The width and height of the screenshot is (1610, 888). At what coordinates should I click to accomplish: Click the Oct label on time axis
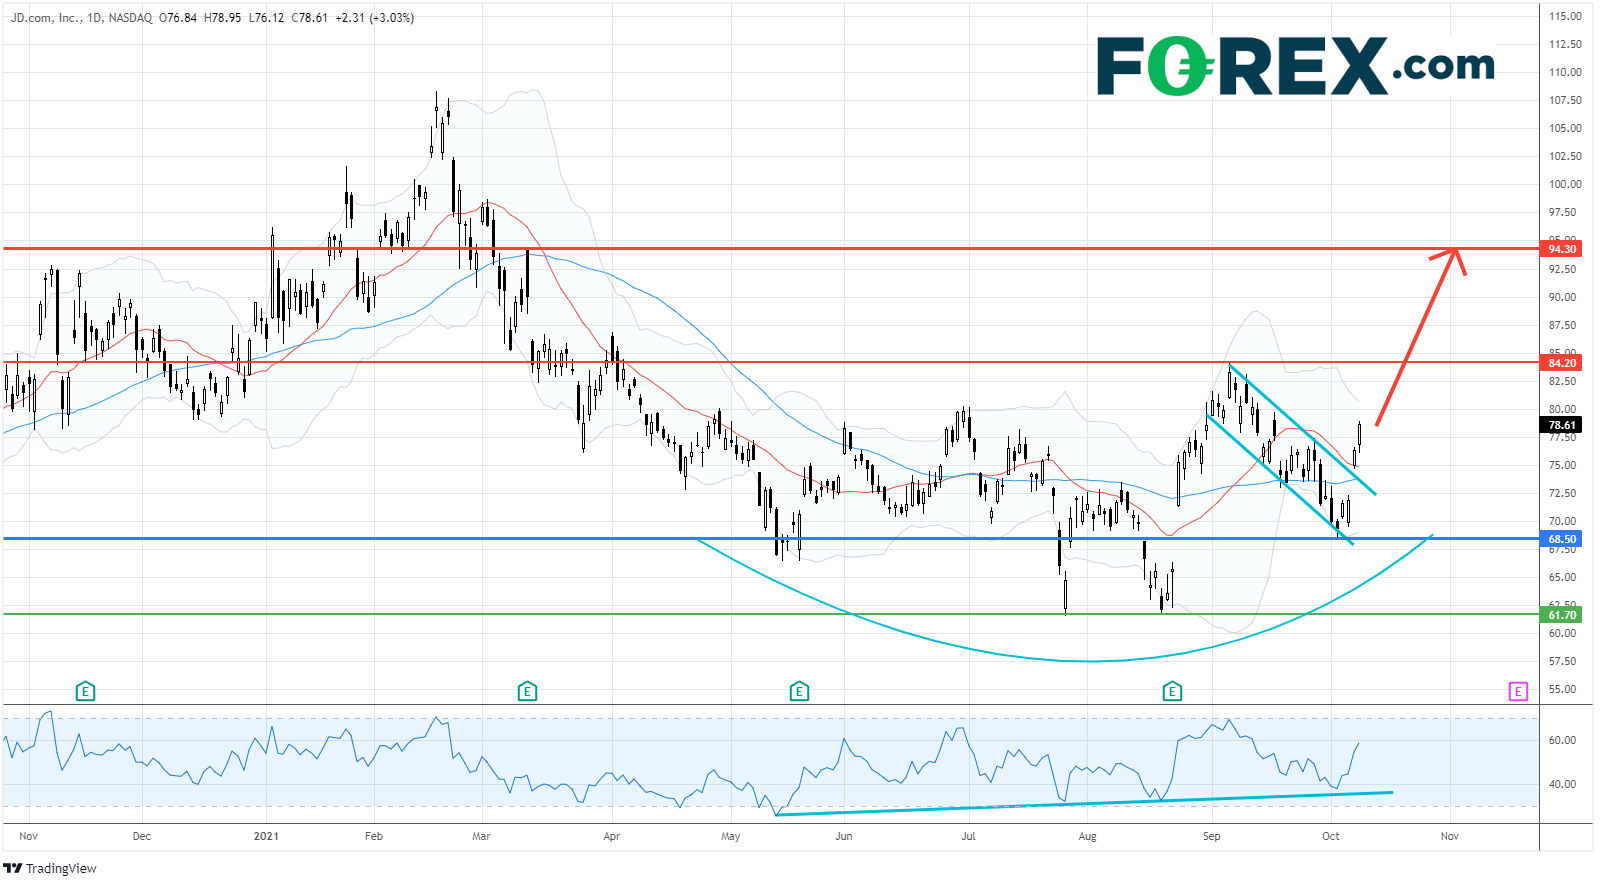tap(1330, 836)
